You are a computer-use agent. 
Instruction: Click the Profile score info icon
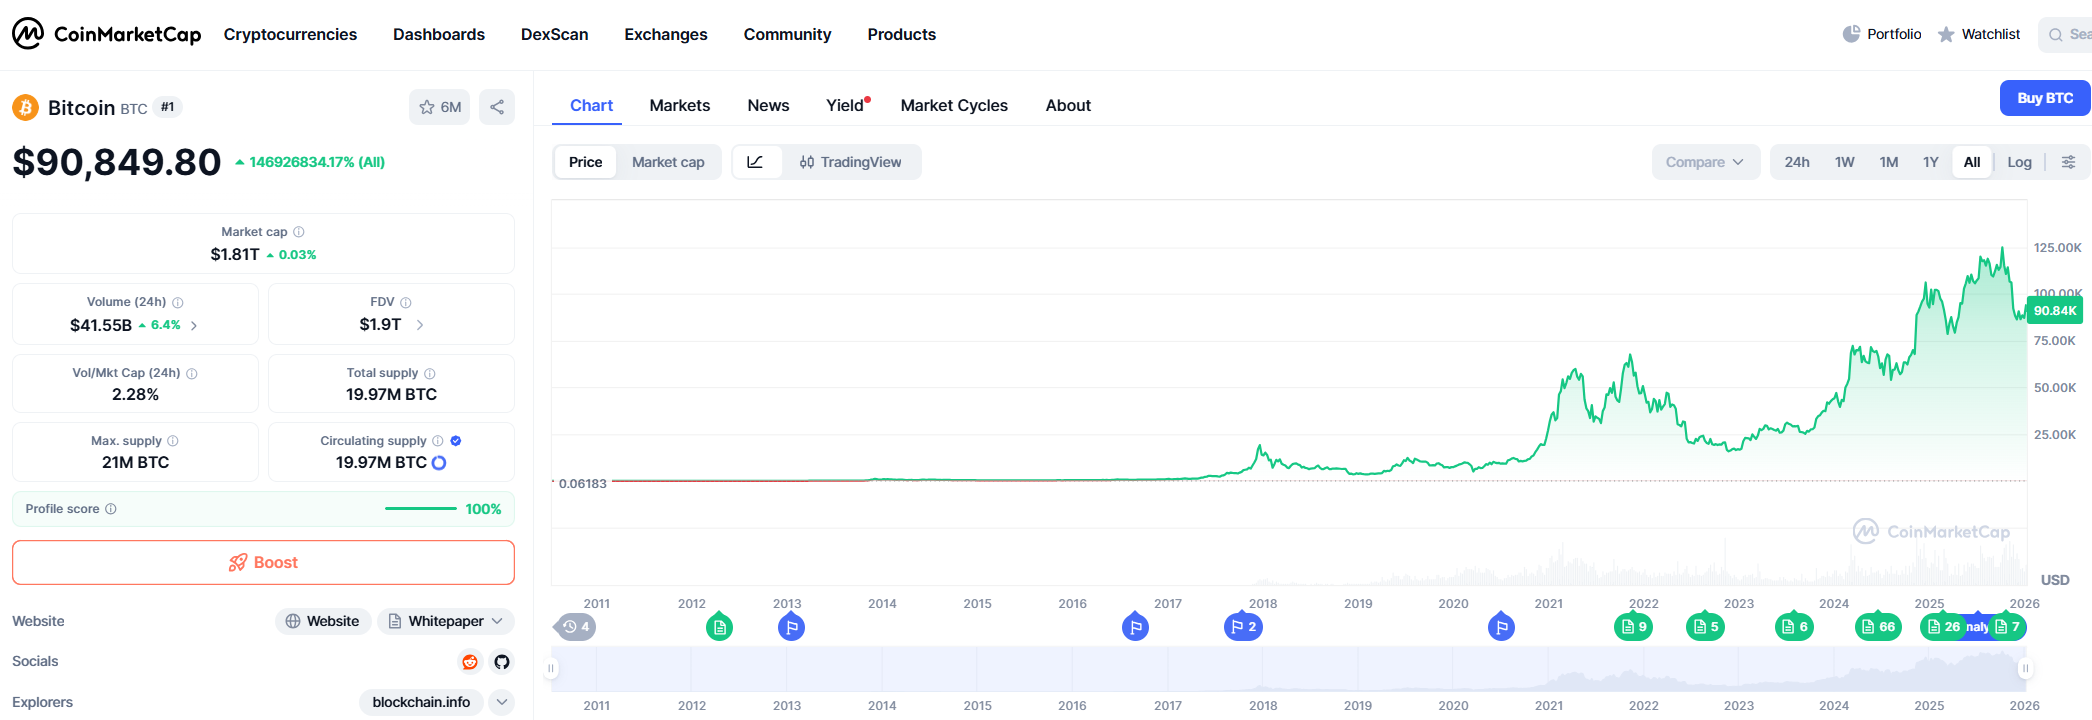point(111,509)
